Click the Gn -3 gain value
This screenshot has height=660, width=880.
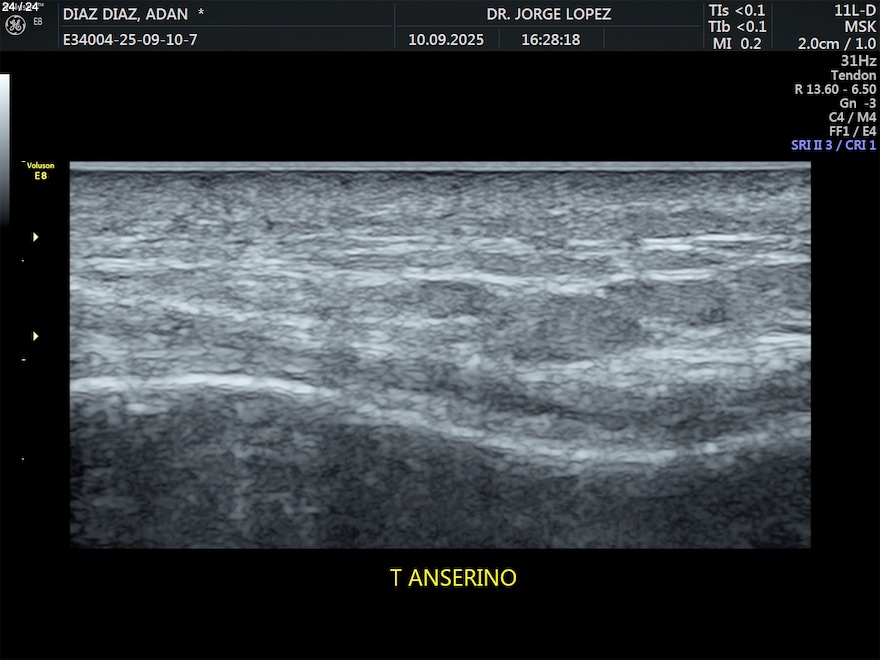click(857, 103)
